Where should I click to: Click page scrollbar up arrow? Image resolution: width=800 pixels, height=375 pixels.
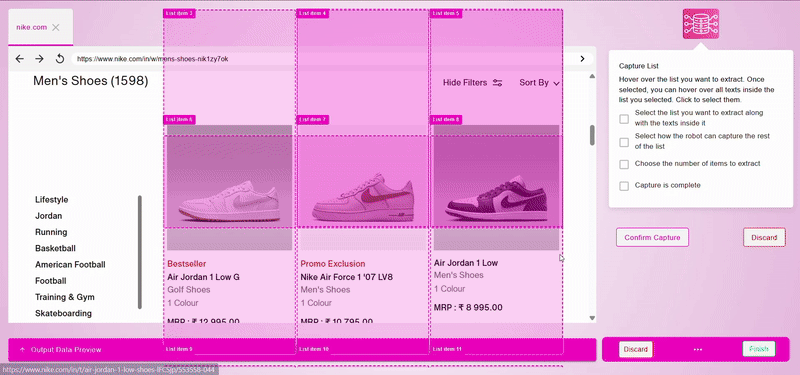click(592, 77)
